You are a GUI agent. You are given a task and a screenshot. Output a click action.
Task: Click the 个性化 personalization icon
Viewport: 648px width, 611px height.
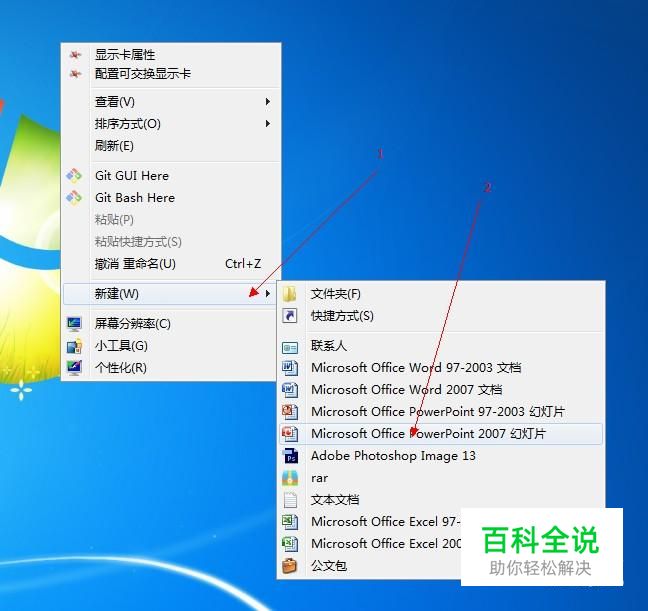coord(74,368)
